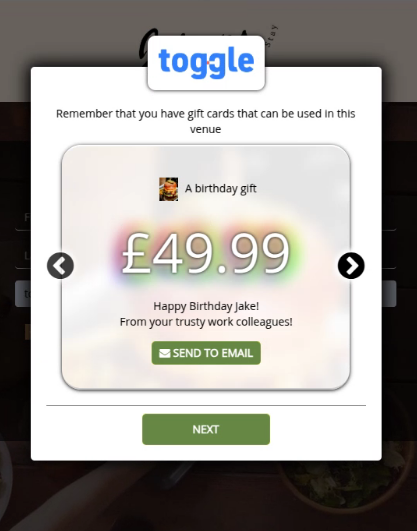417x531 pixels.
Task: Continue with the green NEXT button
Action: (x=206, y=429)
